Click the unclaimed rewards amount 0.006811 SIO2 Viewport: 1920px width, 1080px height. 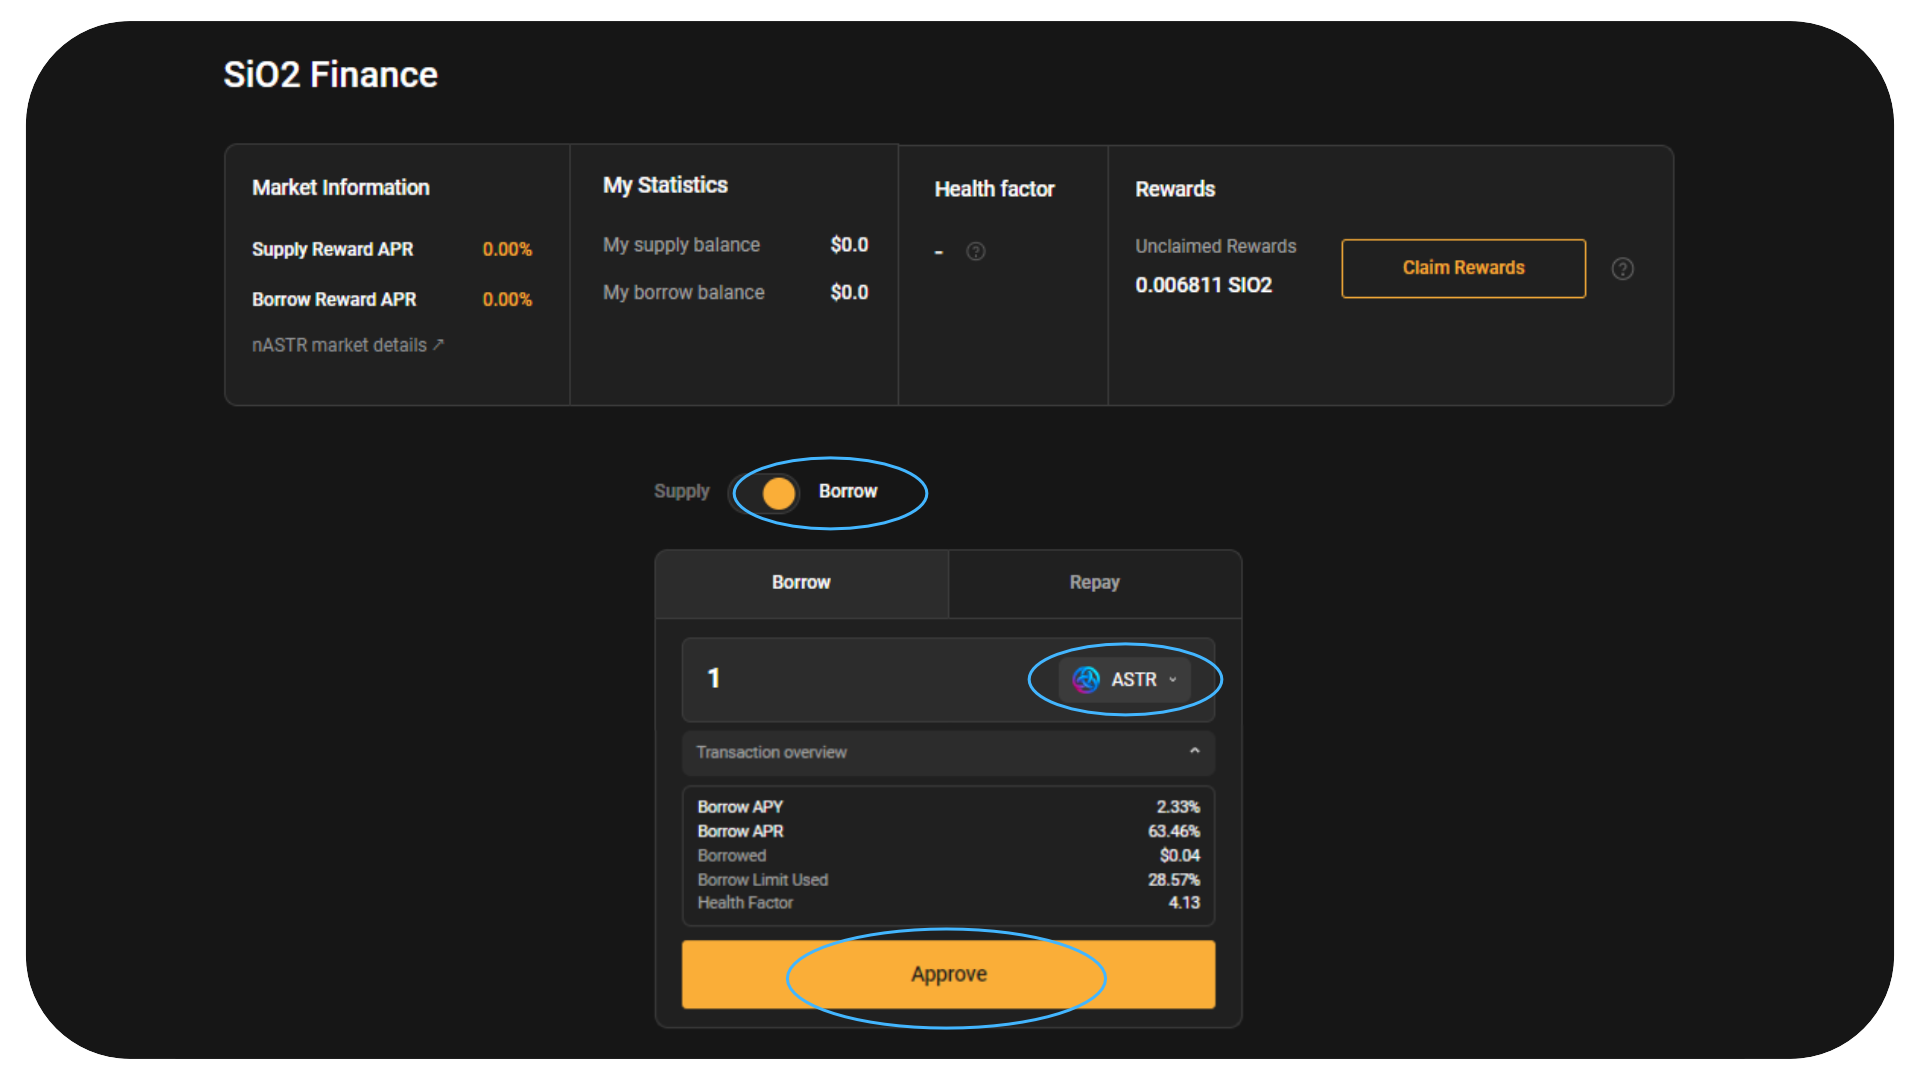tap(1203, 285)
